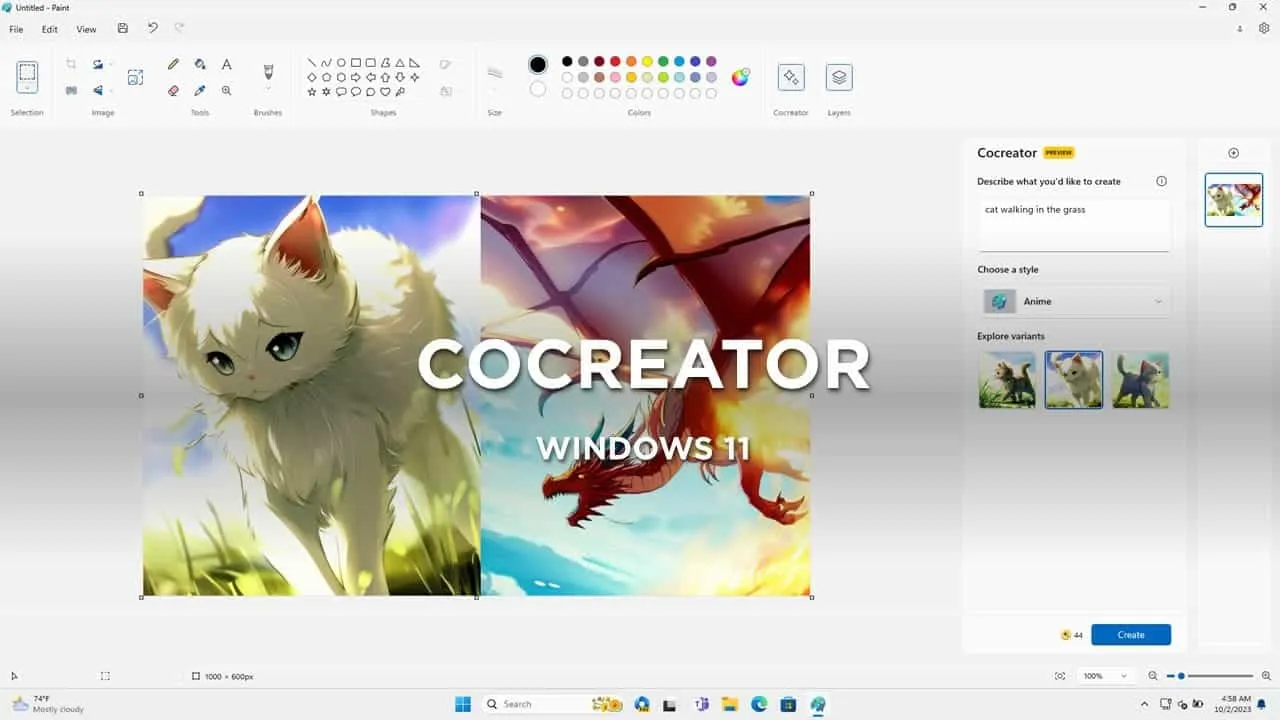Screen dimensions: 1280x720
Task: Select the Pencil tool
Action: pyautogui.click(x=173, y=63)
